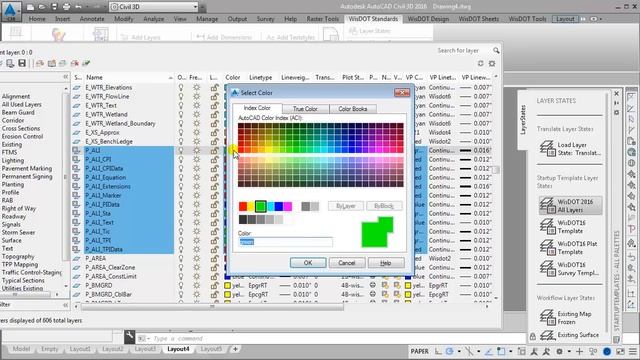The image size is (640, 360).
Task: Click the plot printer icon for P_BMGRD
Action: 373,285
